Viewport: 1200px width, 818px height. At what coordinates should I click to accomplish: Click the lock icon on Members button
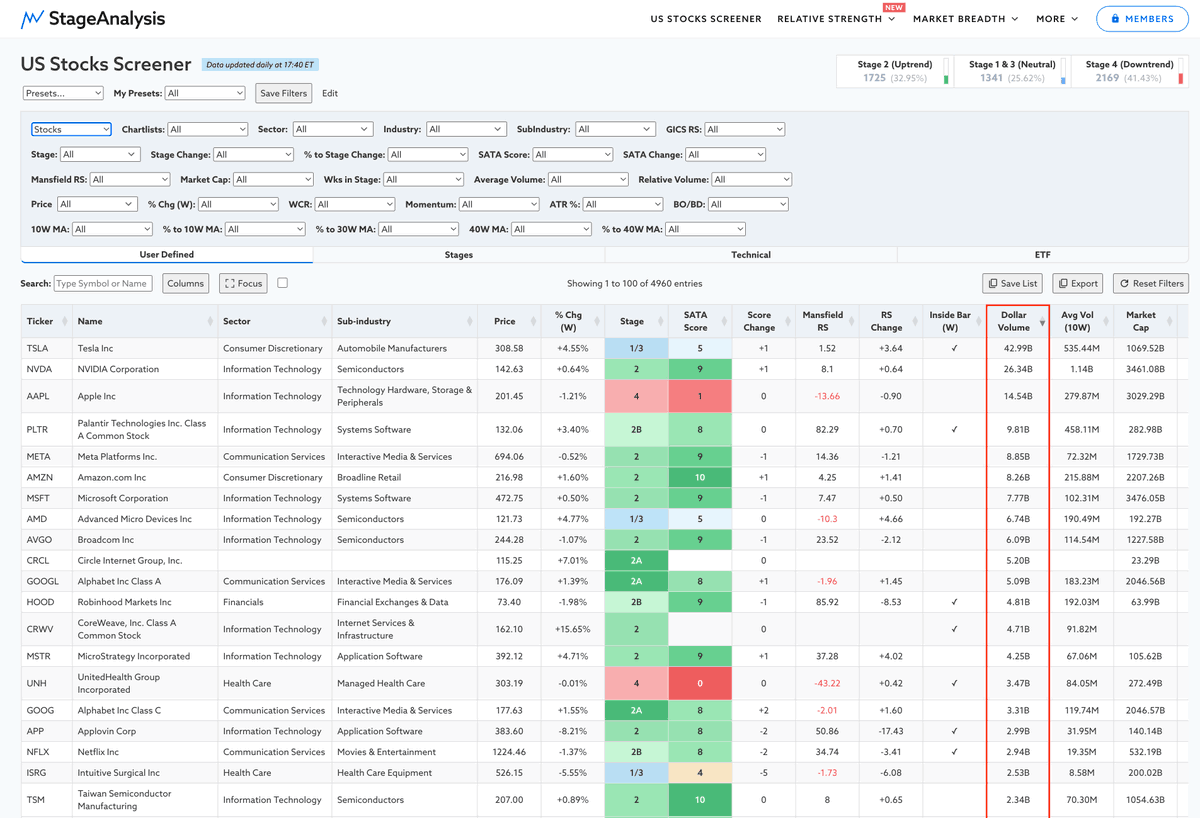(1115, 19)
